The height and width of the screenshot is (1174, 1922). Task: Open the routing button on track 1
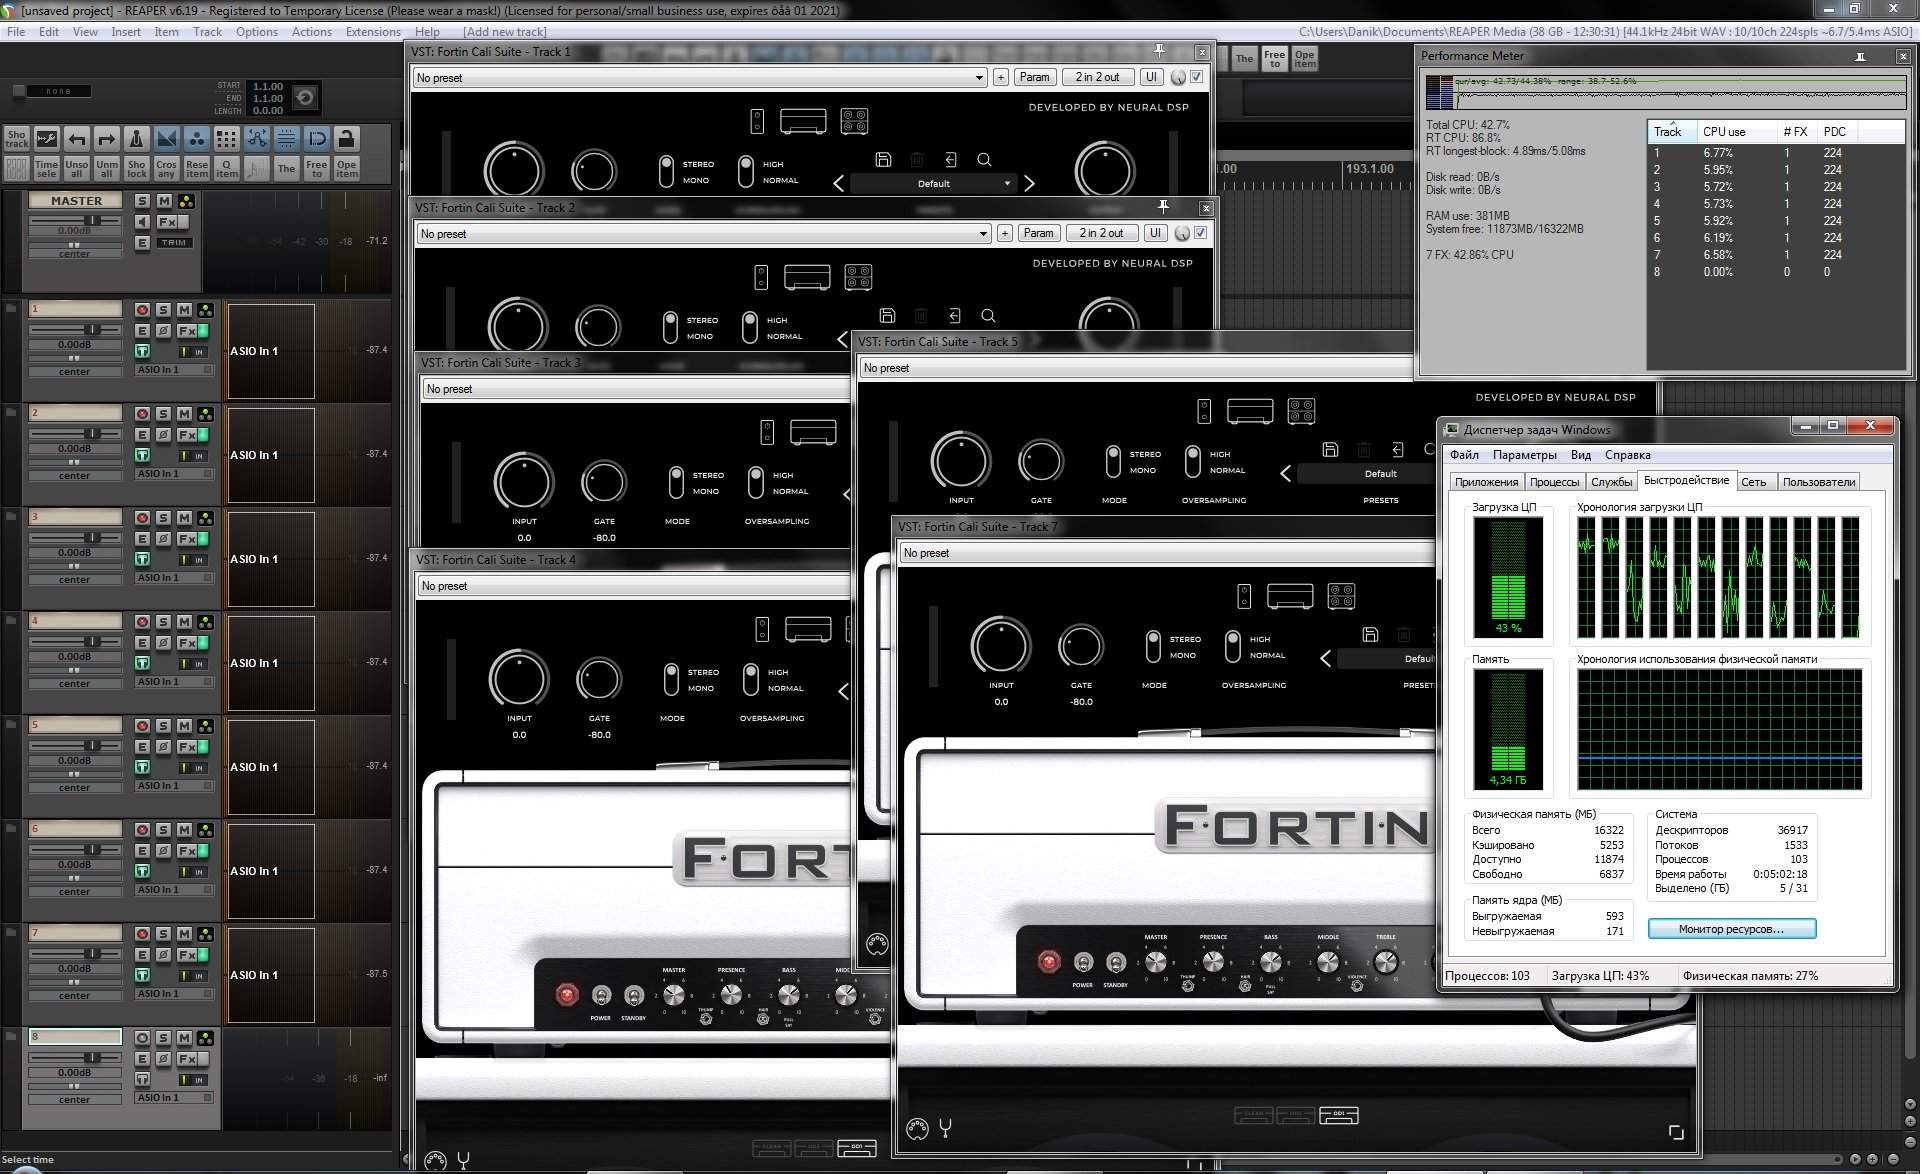[205, 310]
